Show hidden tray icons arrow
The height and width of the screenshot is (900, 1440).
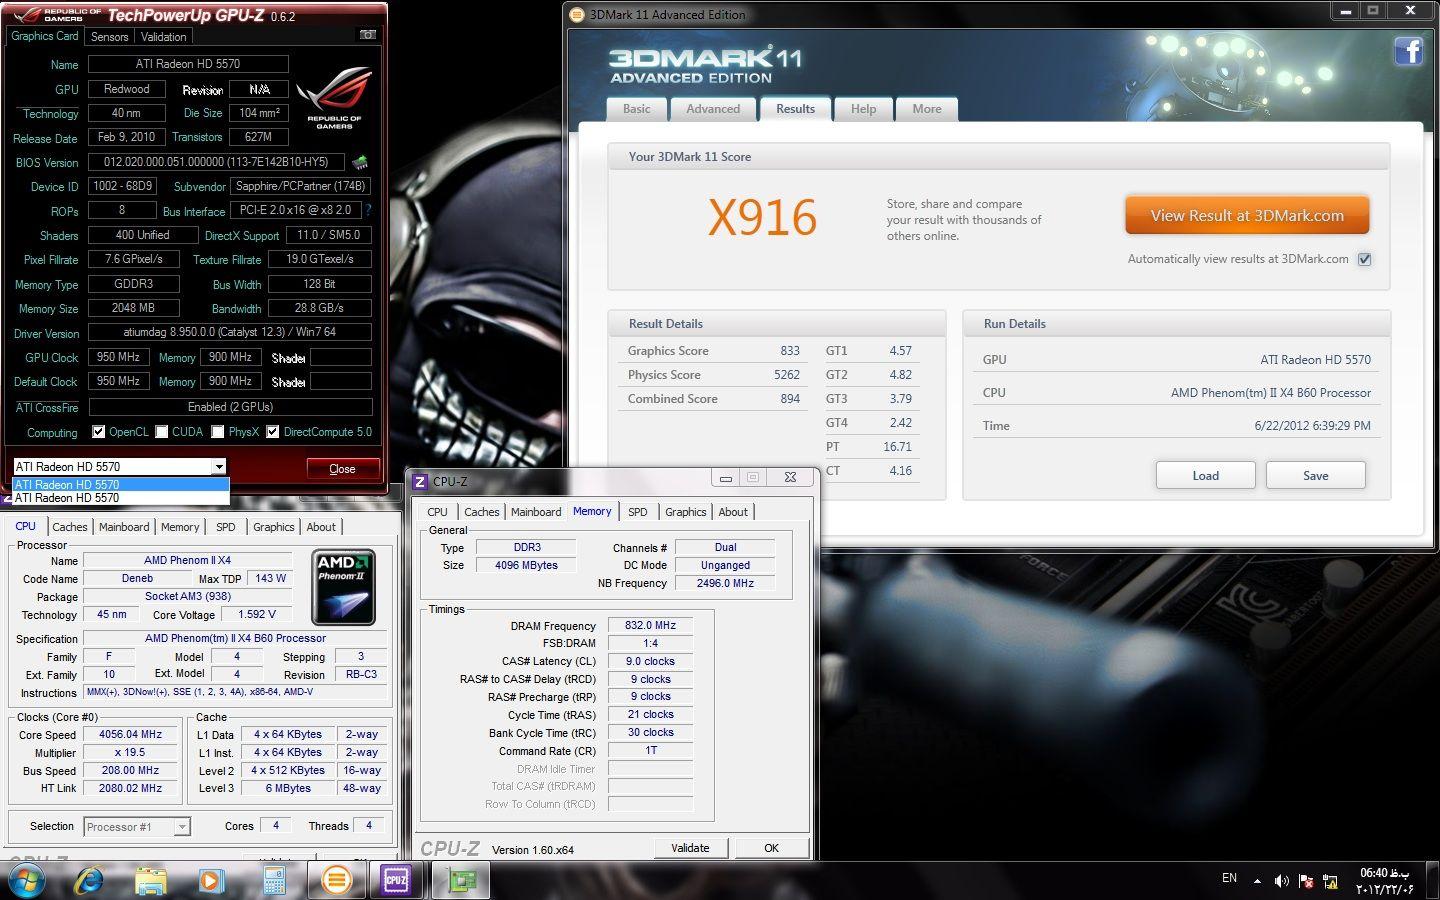click(1257, 882)
